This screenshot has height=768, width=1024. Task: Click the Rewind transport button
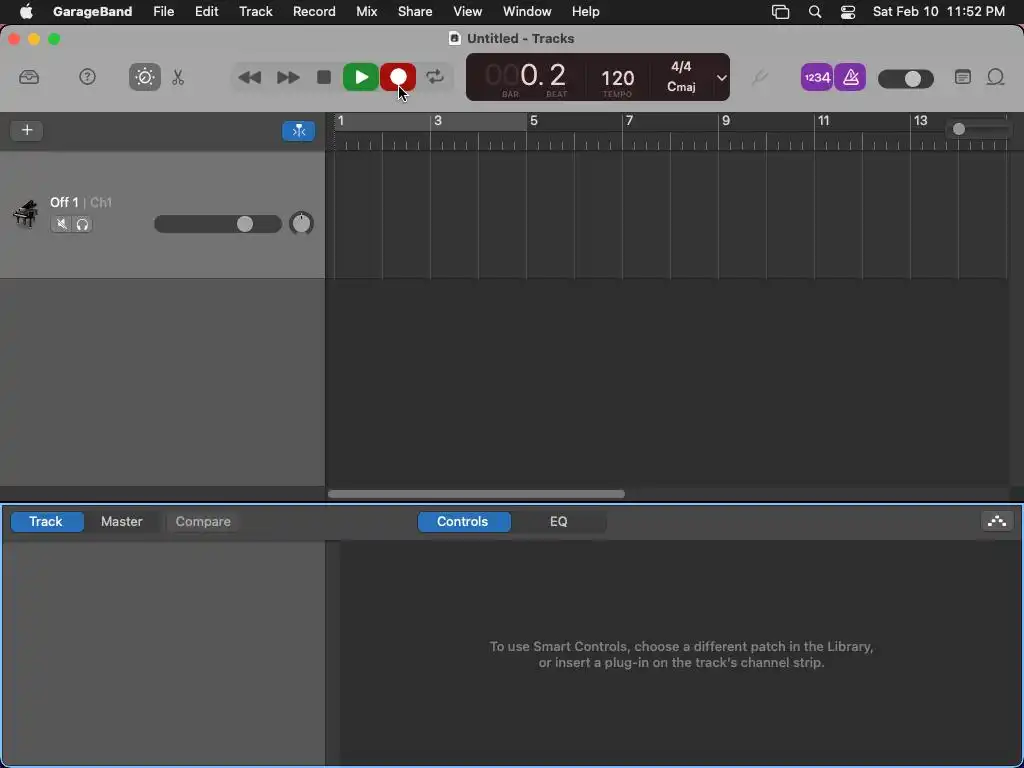[249, 78]
